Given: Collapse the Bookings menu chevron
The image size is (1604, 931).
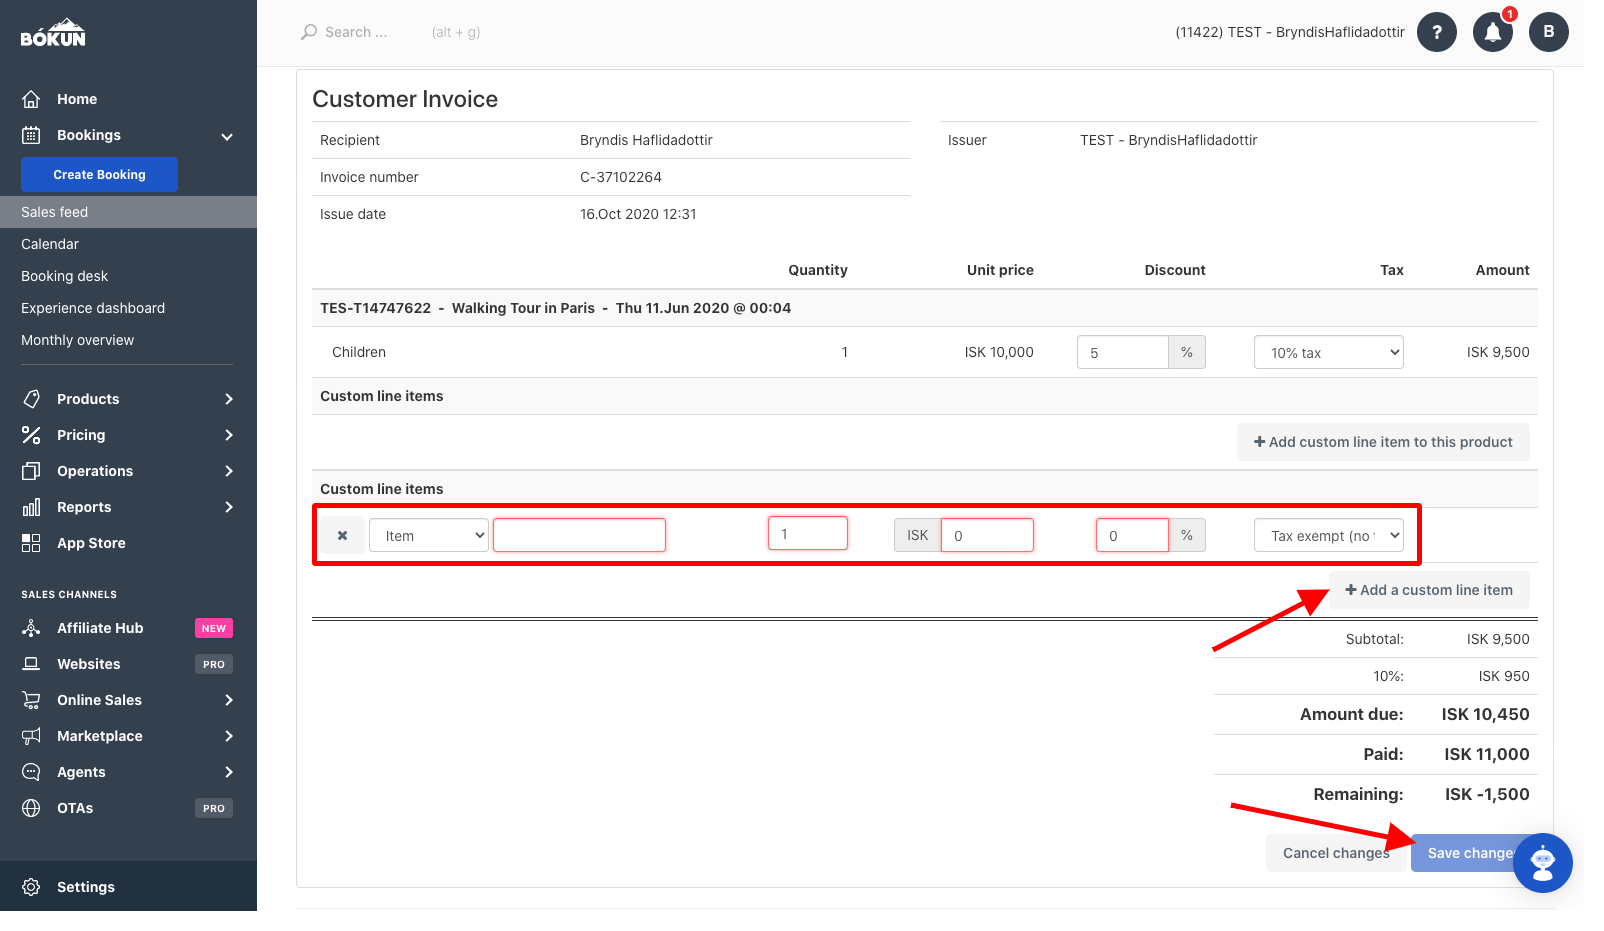Looking at the screenshot, I should pos(227,136).
